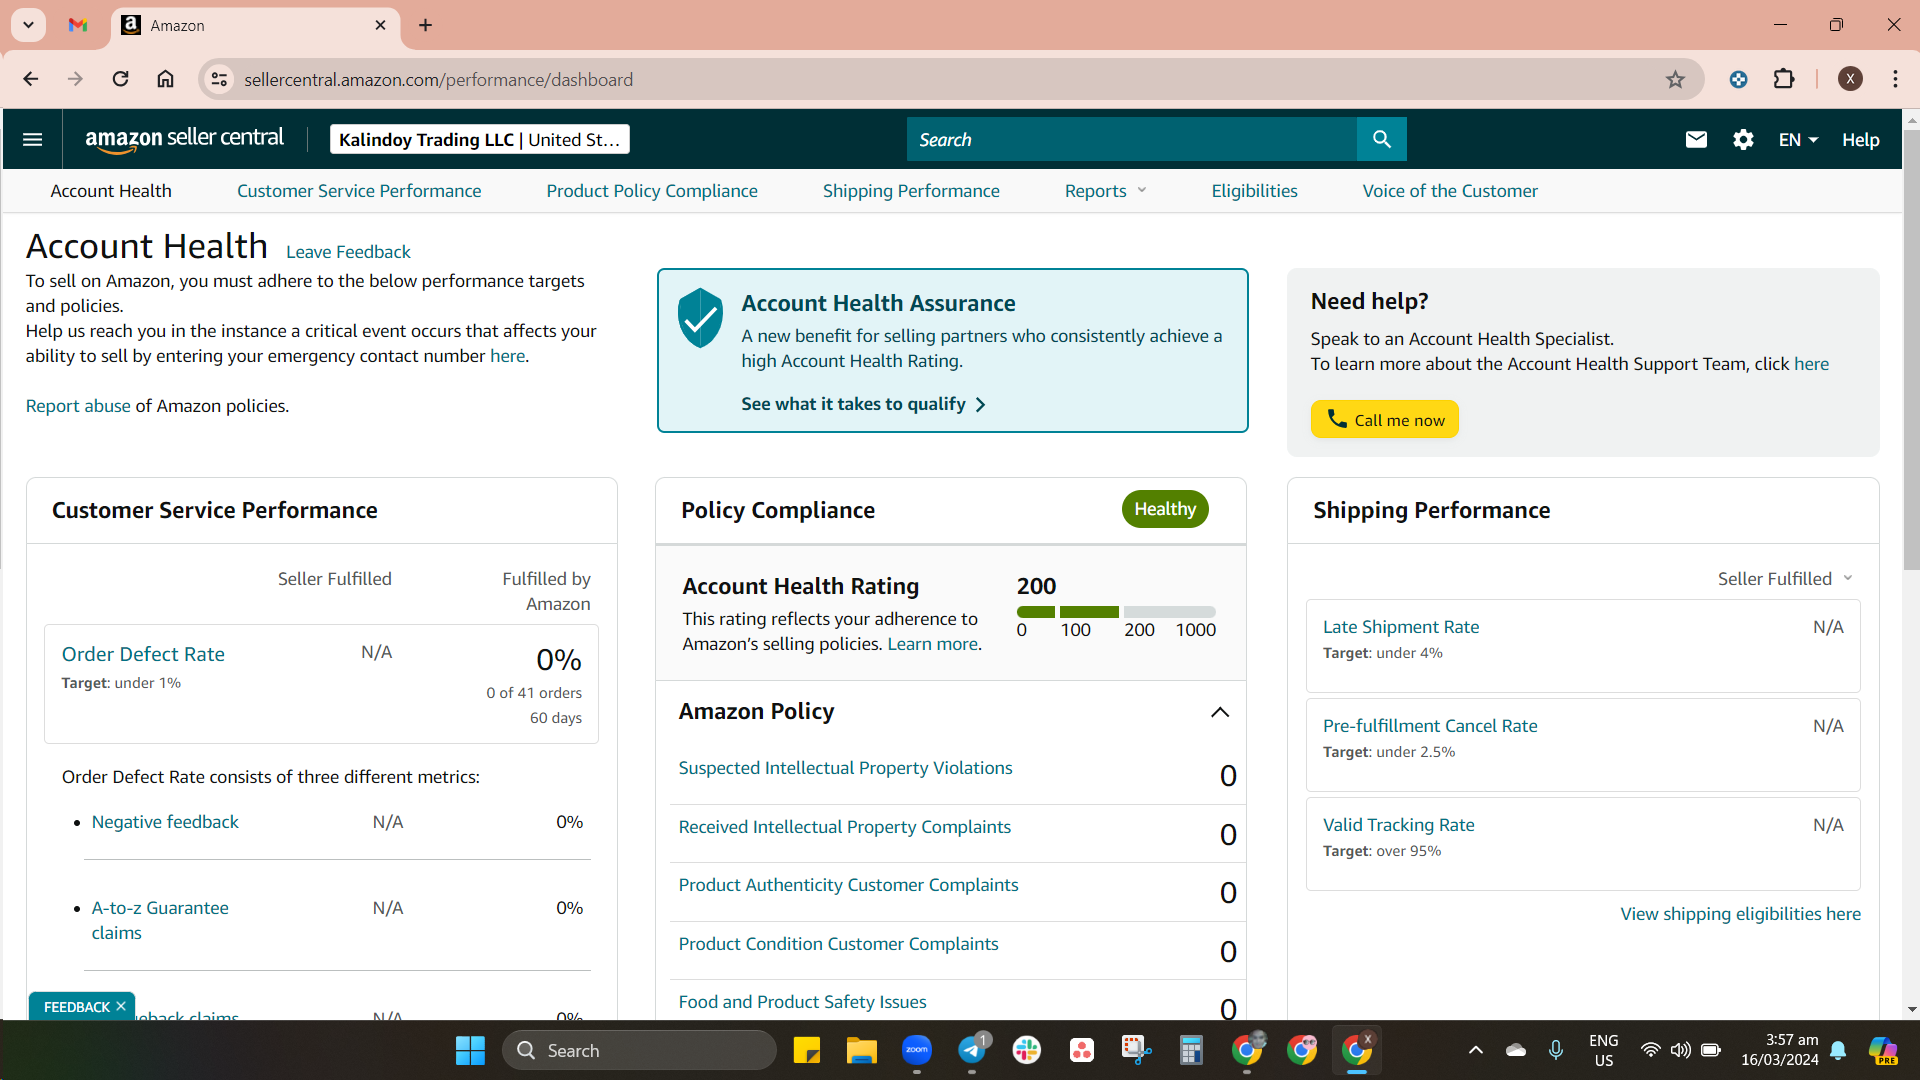Click the Account Health Rating progress bar

1116,612
